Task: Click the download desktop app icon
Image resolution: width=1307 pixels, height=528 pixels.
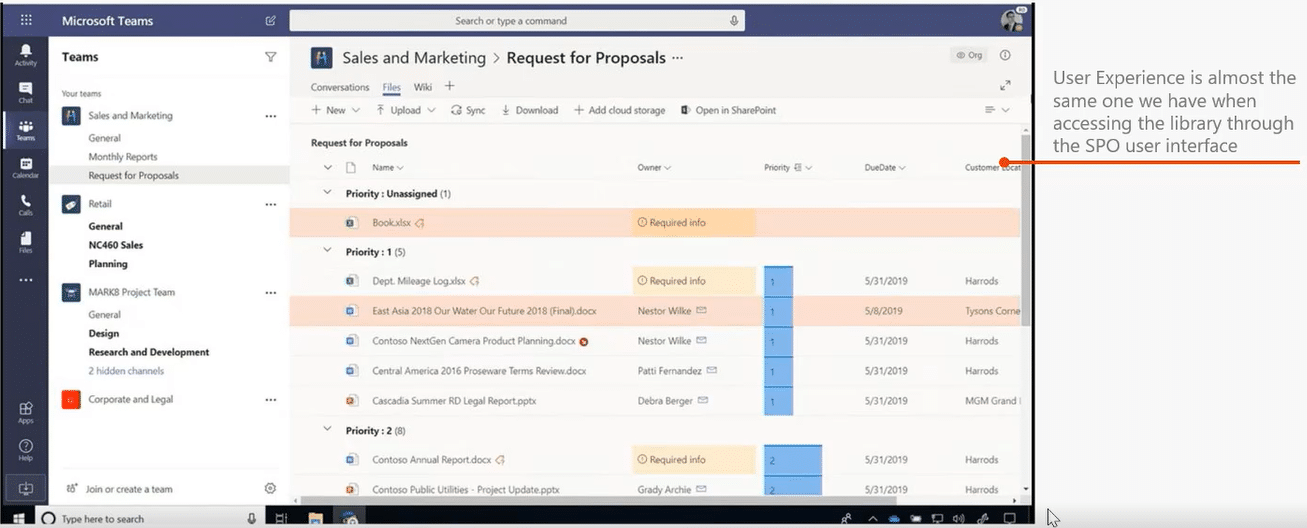Action: [25, 489]
